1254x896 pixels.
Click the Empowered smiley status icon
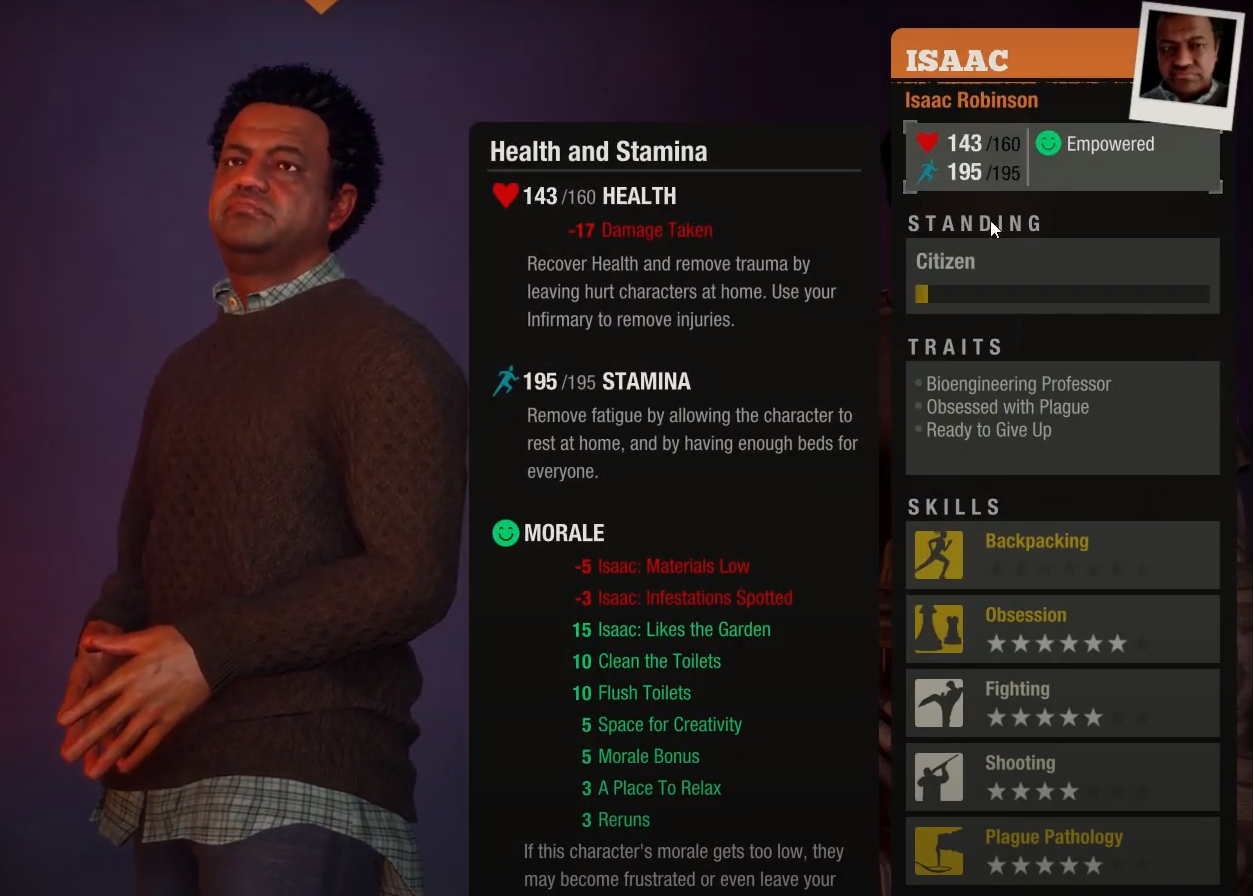pos(1048,143)
